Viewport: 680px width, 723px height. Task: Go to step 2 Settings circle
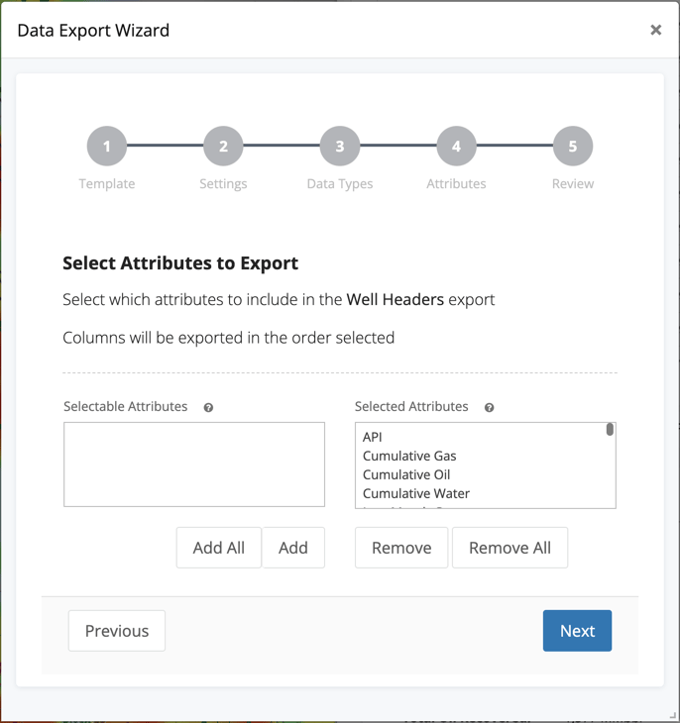click(x=223, y=146)
